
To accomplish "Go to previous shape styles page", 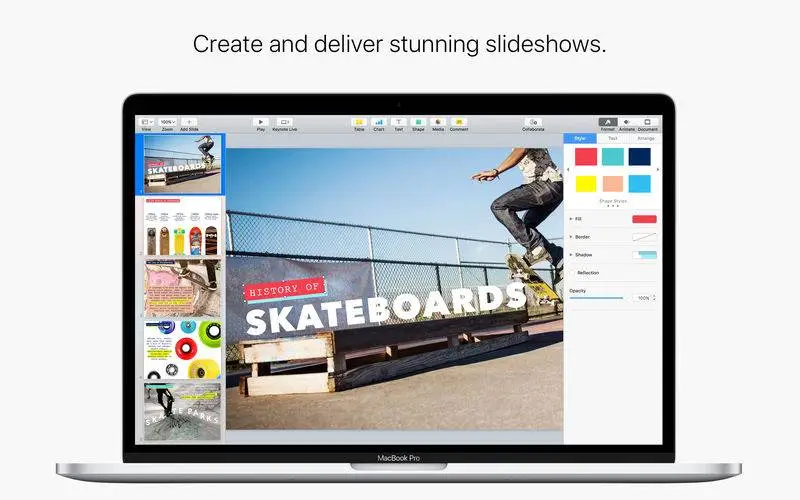I will 568,169.
